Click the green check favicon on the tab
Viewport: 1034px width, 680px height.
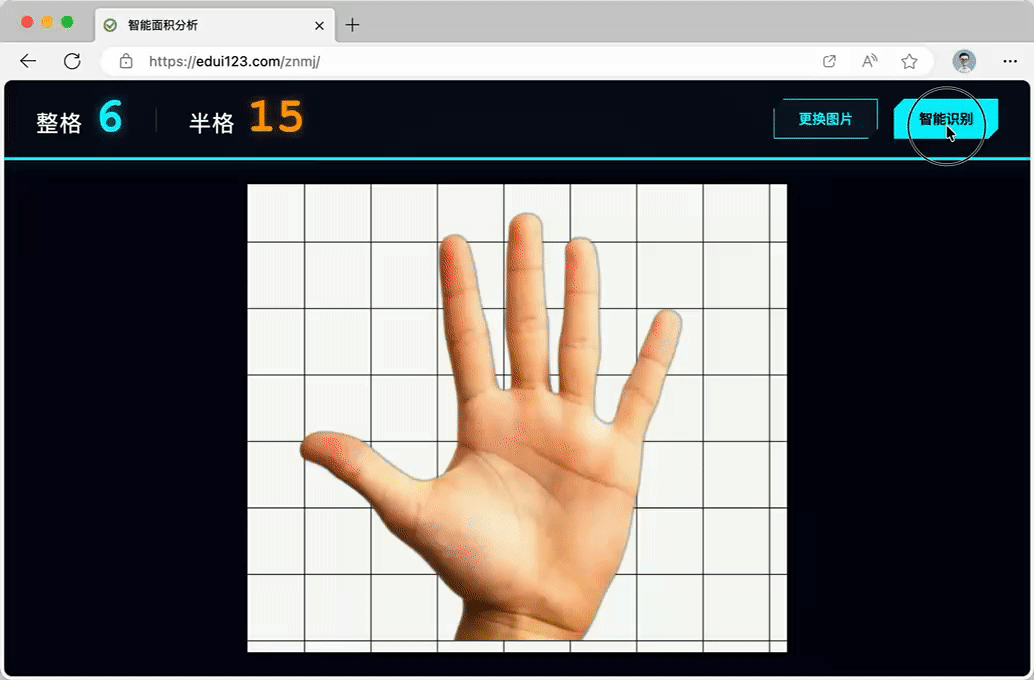pos(109,26)
